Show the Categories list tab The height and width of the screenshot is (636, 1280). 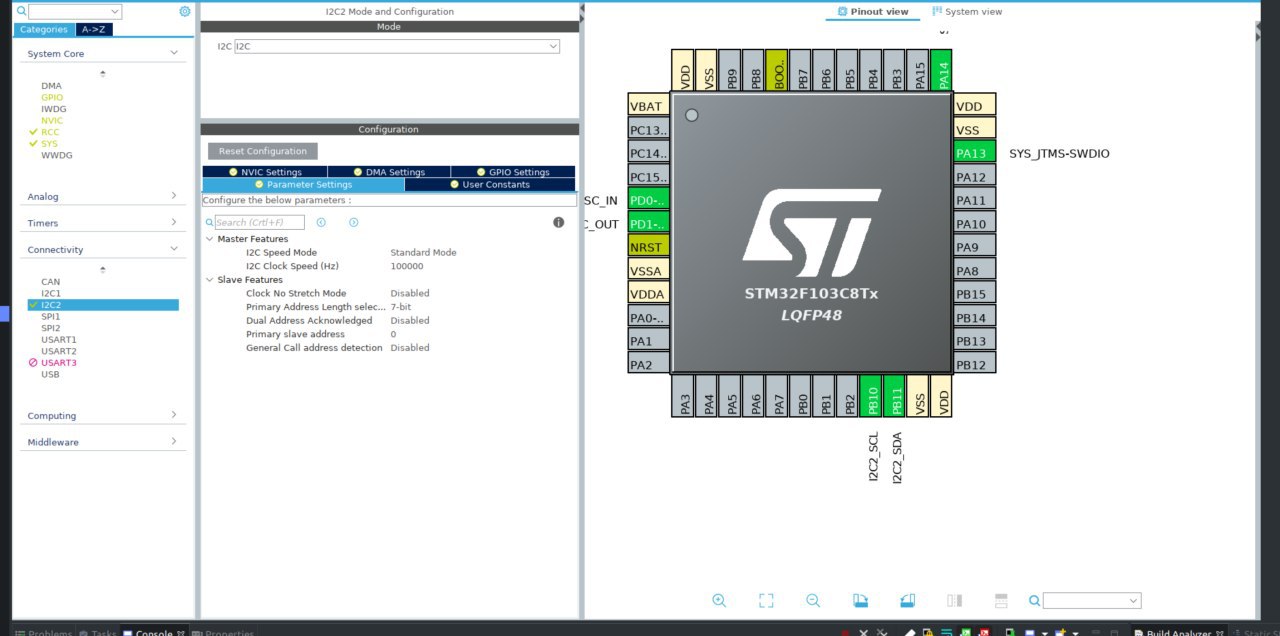43,29
